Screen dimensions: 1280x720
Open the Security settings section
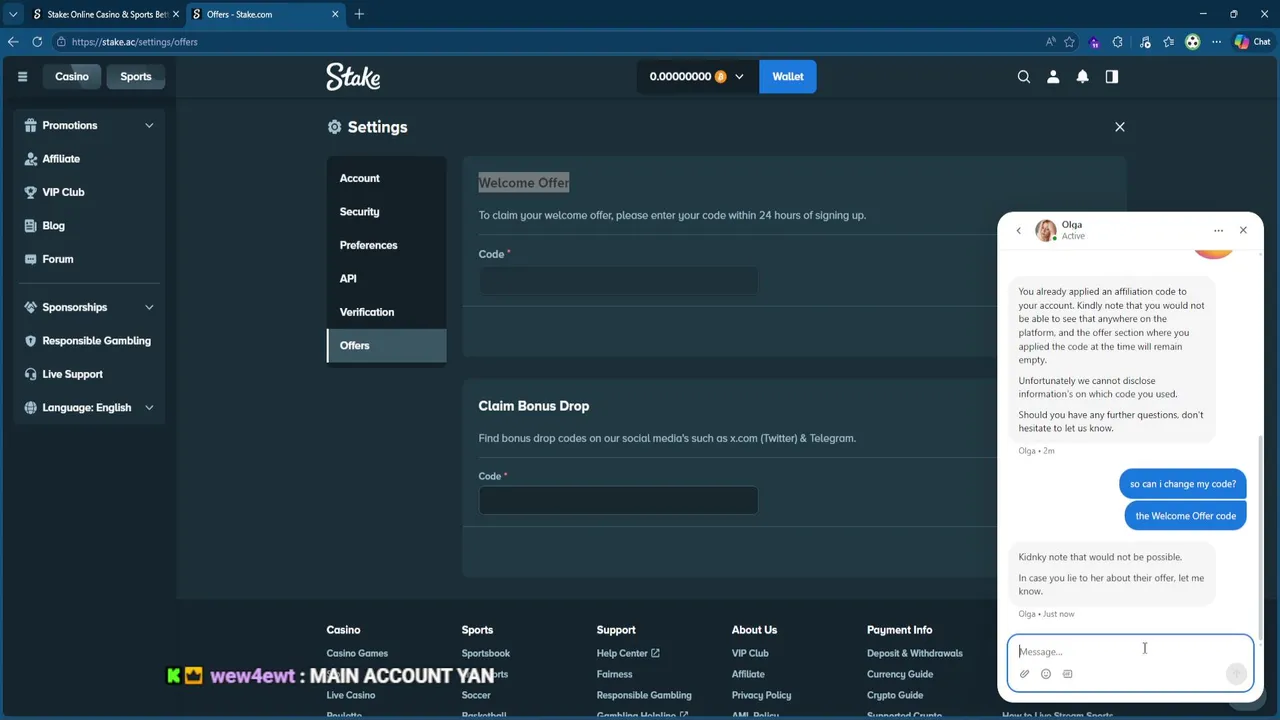click(386, 212)
